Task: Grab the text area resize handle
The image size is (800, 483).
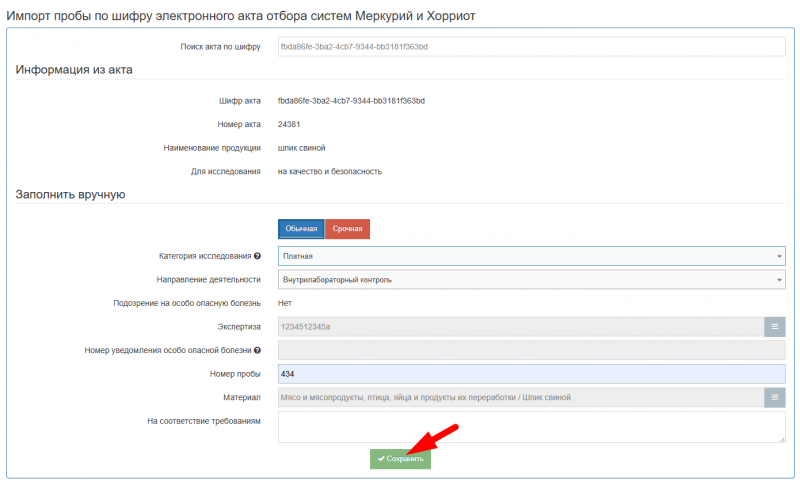Action: click(782, 439)
